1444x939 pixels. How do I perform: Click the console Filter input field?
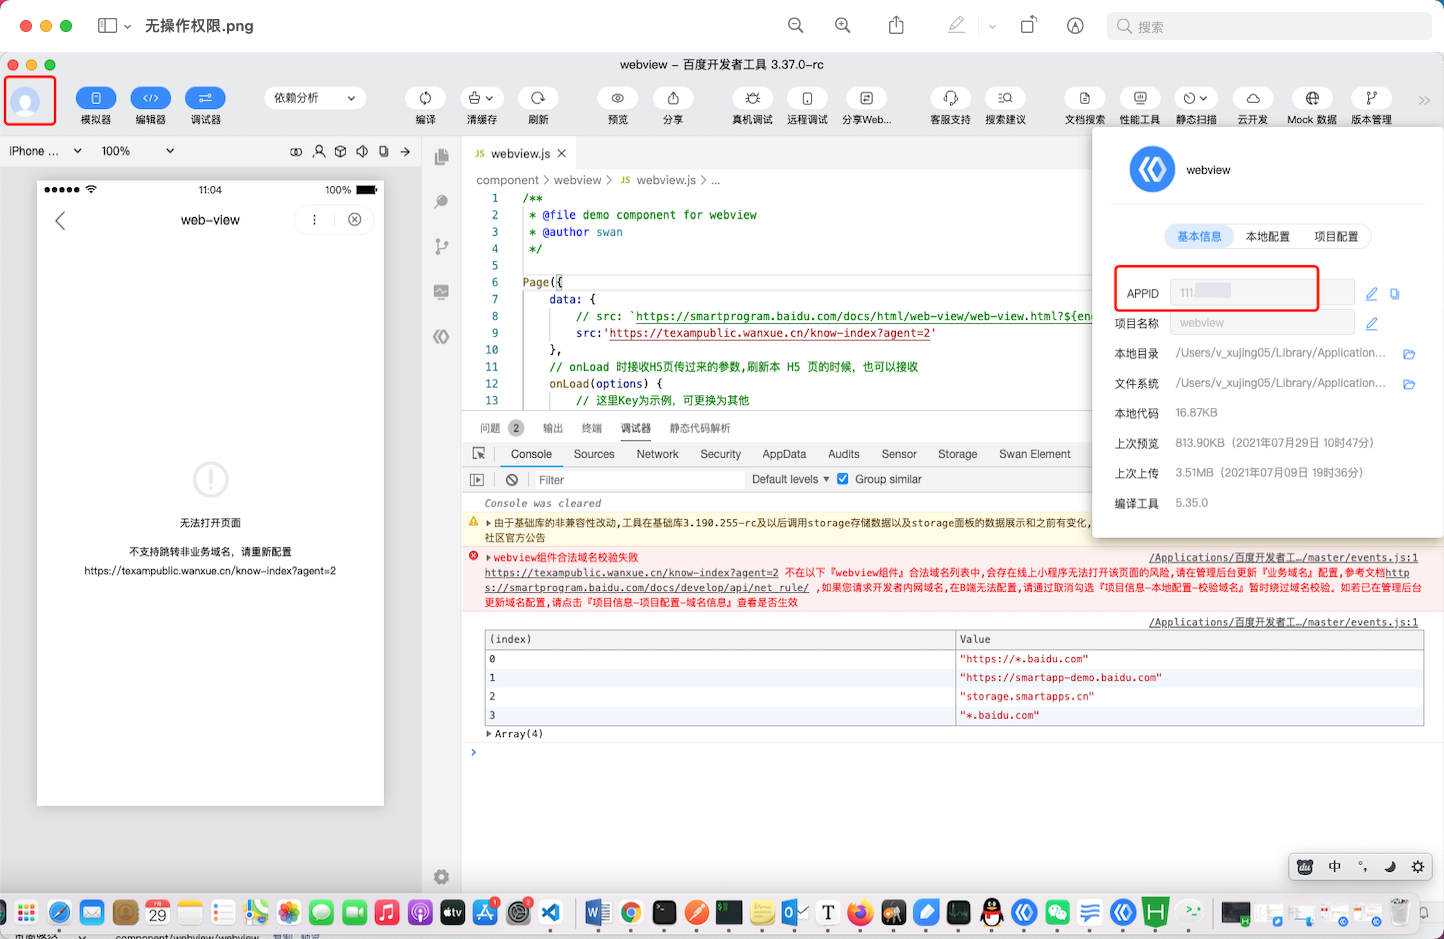[x=640, y=480]
